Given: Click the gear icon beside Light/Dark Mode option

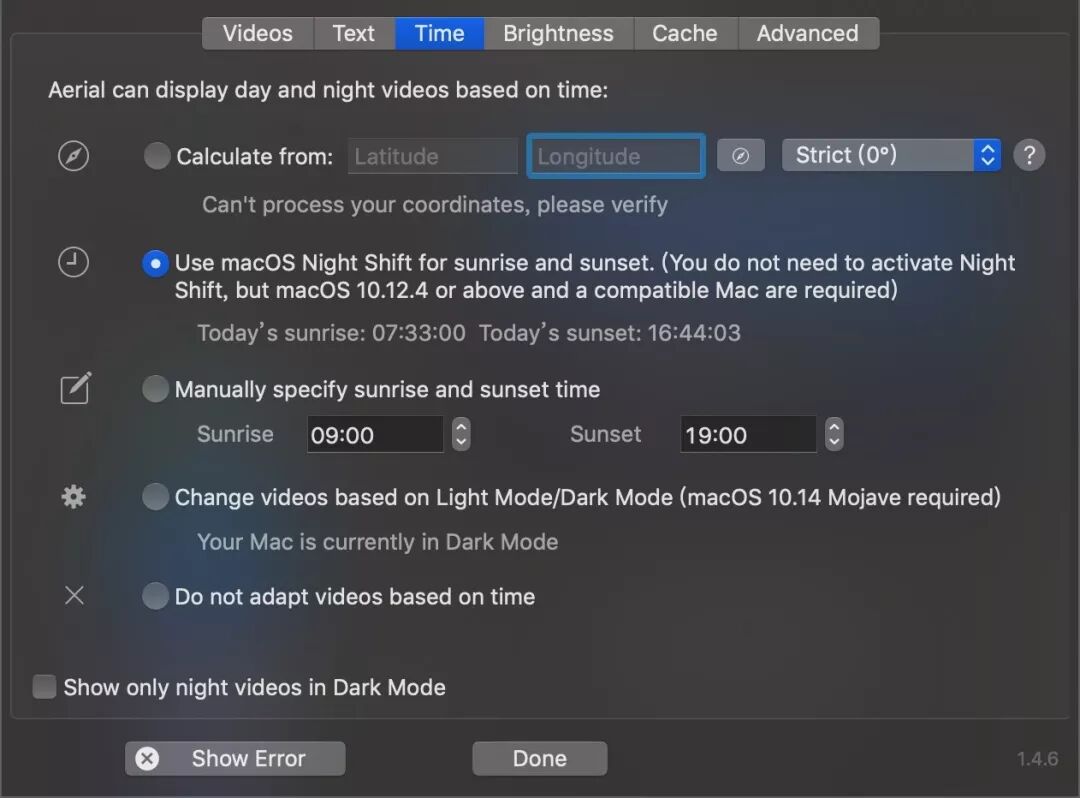Looking at the screenshot, I should tap(74, 496).
